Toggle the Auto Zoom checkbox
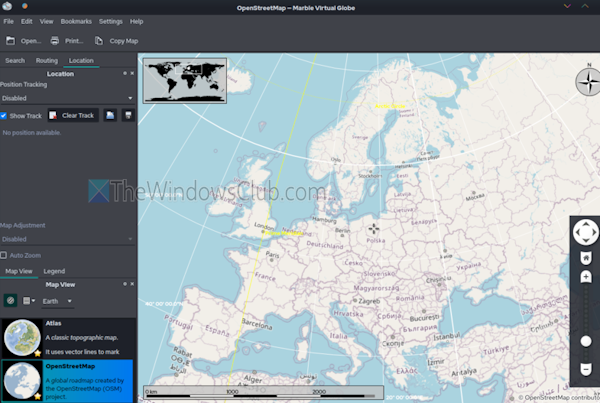Viewport: 600px width, 403px height. point(3,255)
